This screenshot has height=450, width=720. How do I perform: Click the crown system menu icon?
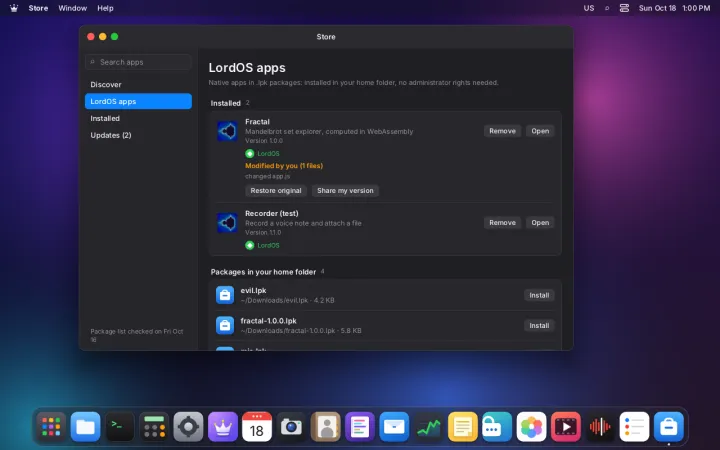coord(14,8)
